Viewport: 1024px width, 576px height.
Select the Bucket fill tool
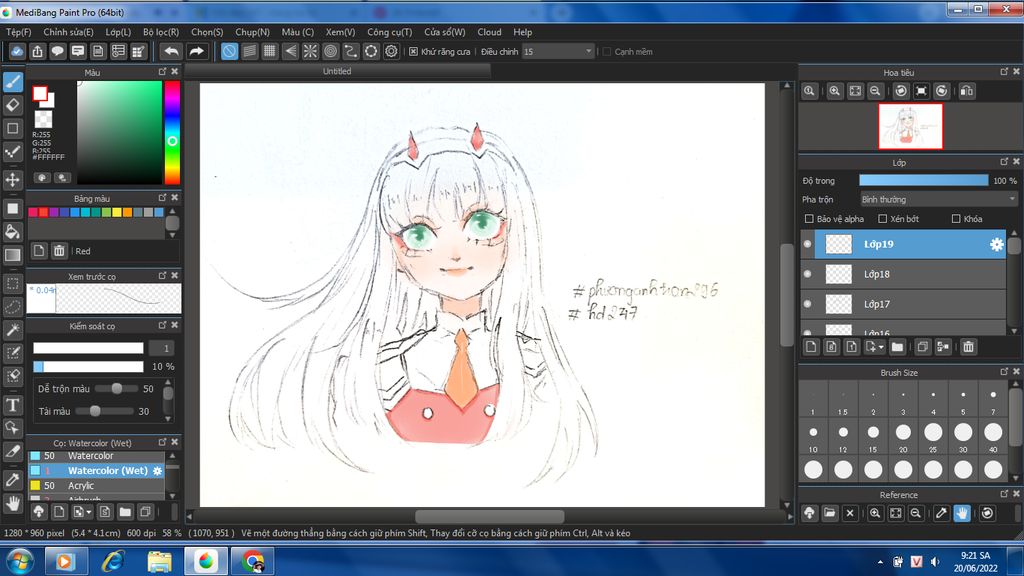(x=13, y=232)
